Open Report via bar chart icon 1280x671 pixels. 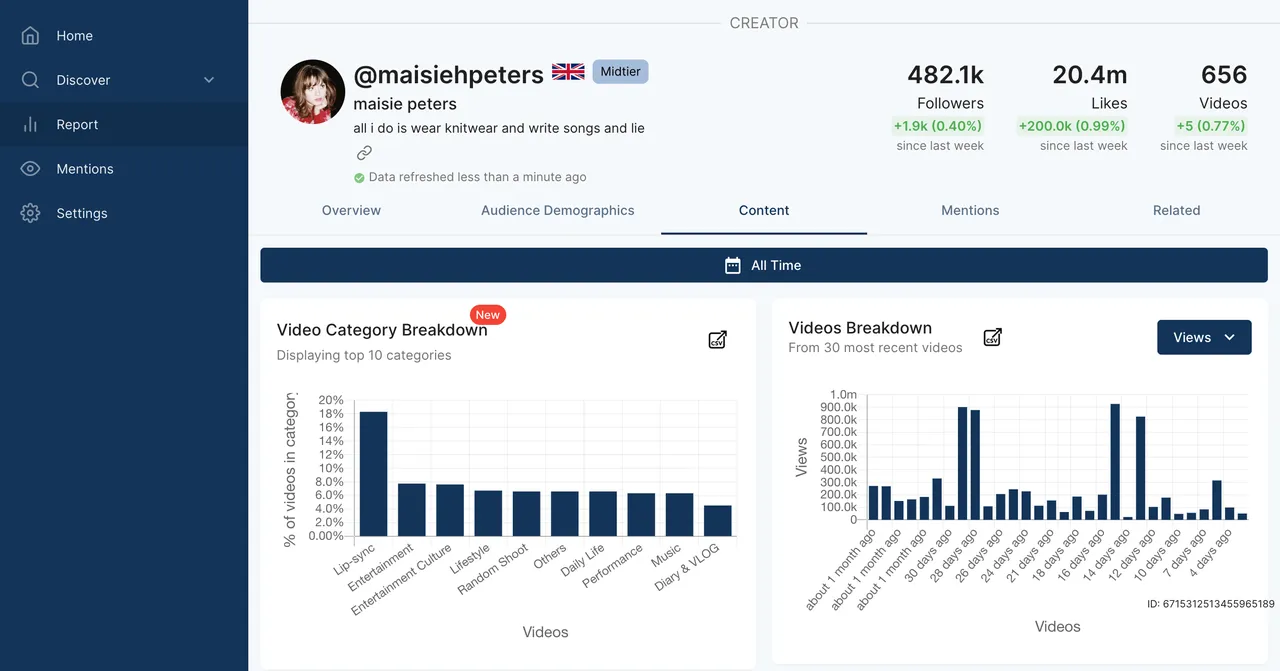click(30, 124)
